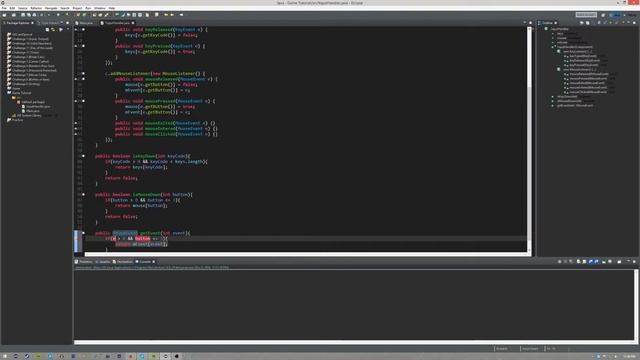The image size is (640, 360).
Task: Collapse the getEvent method fold marker
Action: [x=83, y=233]
